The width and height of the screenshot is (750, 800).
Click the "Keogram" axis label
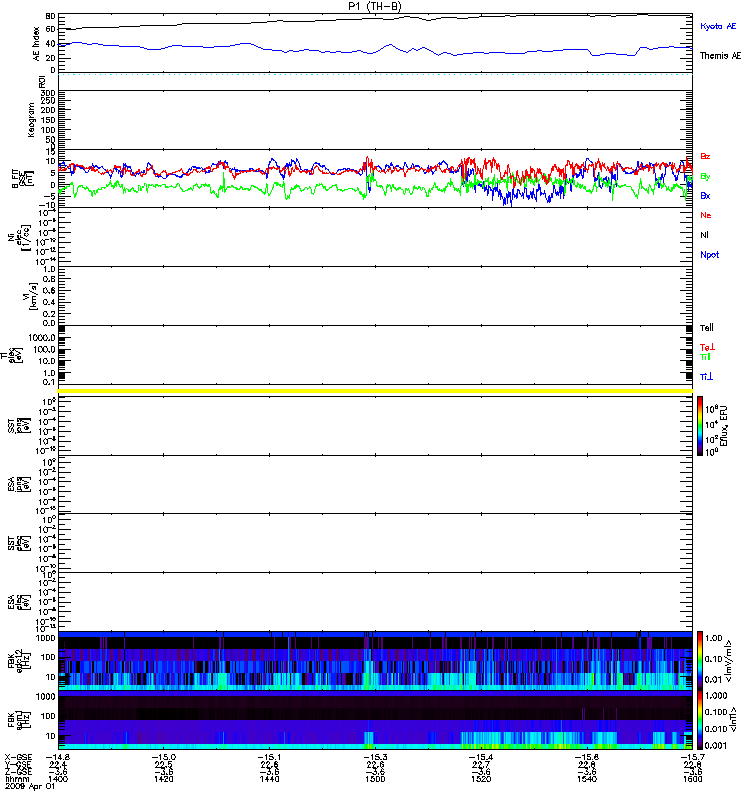31,119
